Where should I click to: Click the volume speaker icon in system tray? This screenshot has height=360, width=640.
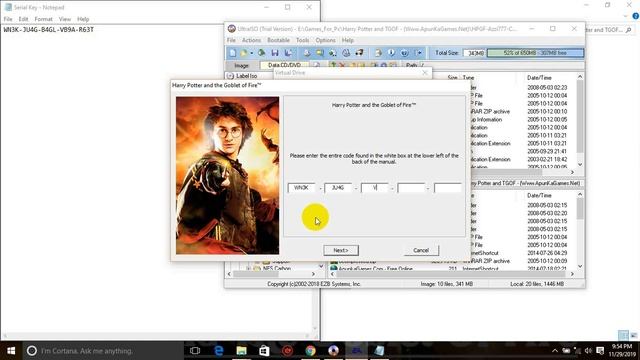point(588,351)
